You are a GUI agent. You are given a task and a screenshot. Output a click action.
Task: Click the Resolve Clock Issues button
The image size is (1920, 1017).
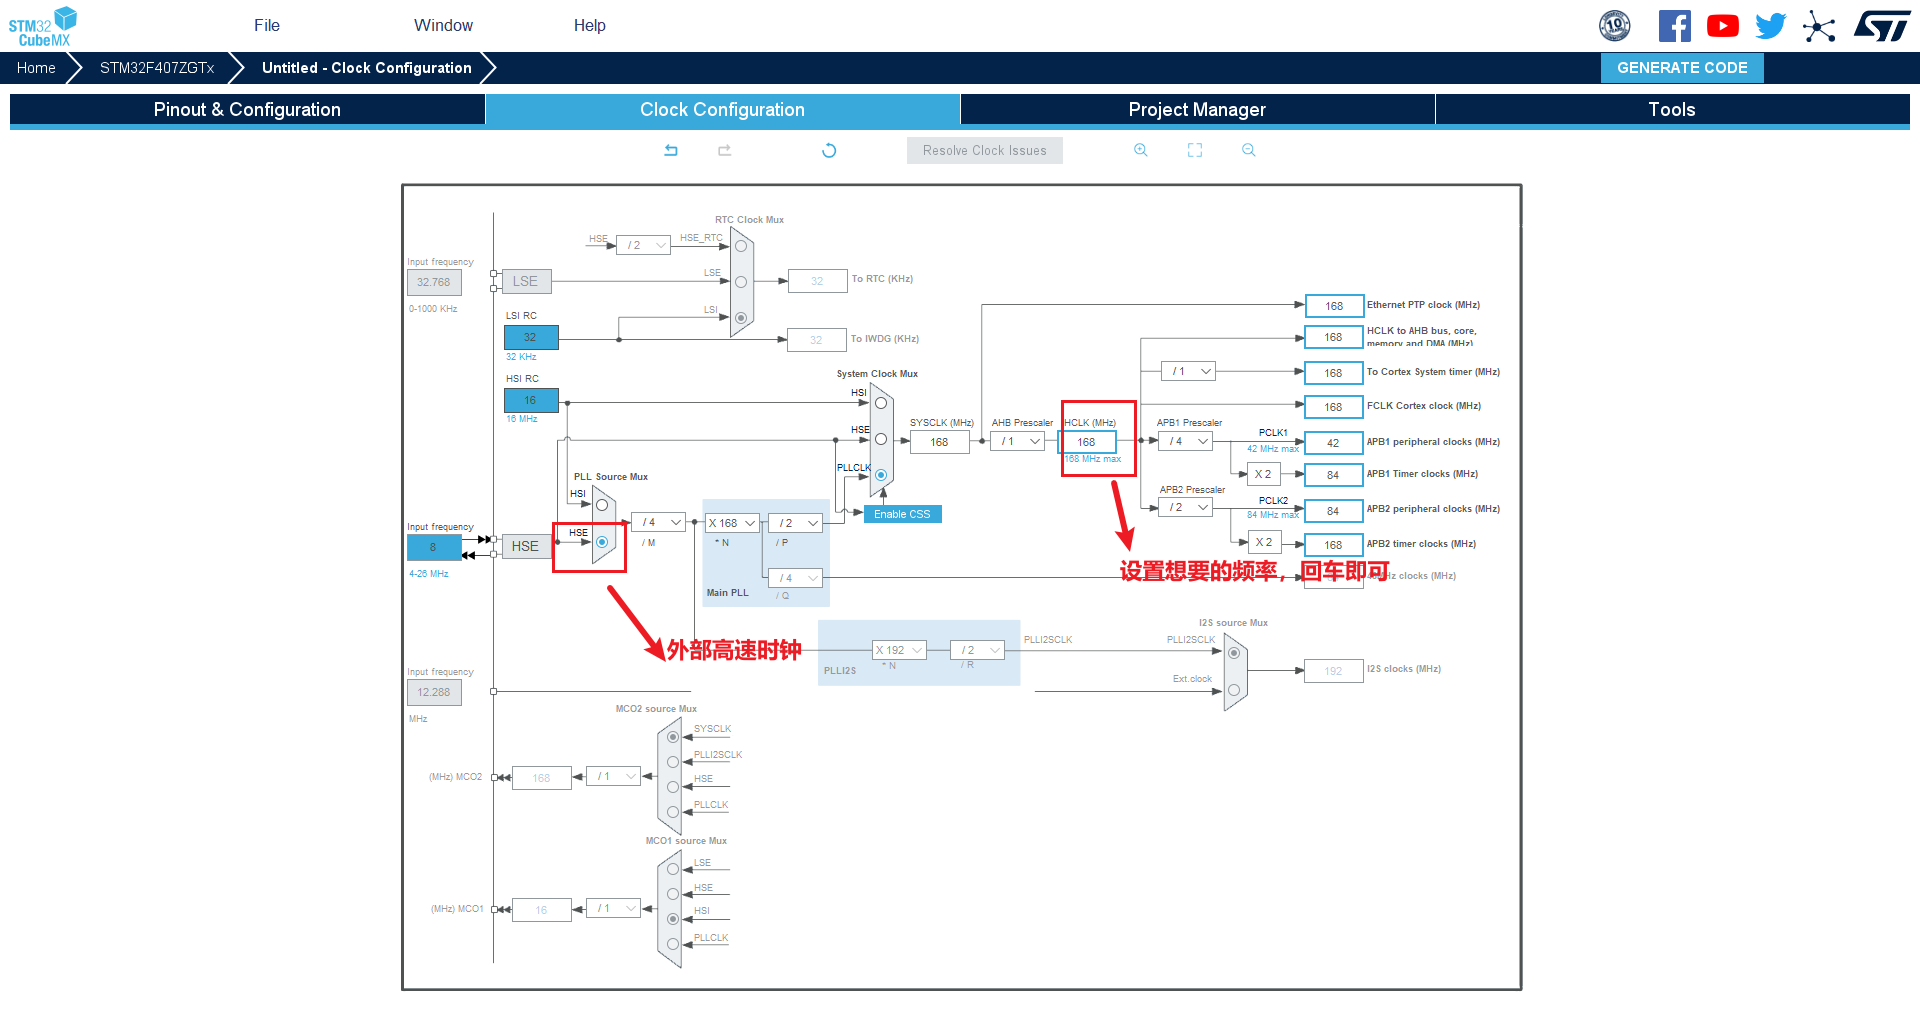(985, 151)
